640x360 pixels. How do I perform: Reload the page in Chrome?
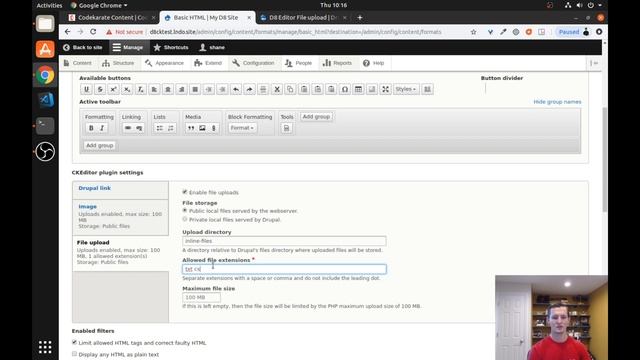click(x=93, y=32)
